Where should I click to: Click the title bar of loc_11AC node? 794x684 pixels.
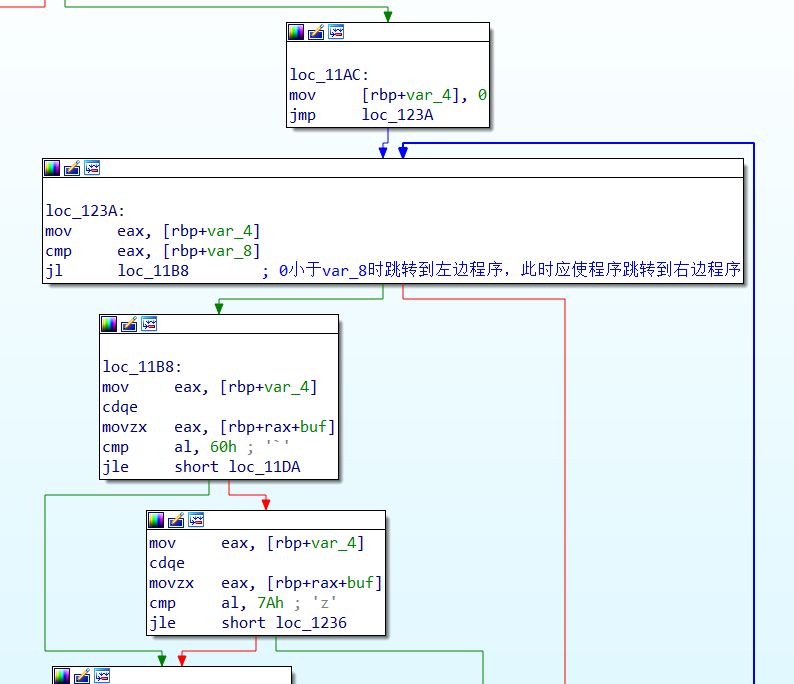[388, 32]
